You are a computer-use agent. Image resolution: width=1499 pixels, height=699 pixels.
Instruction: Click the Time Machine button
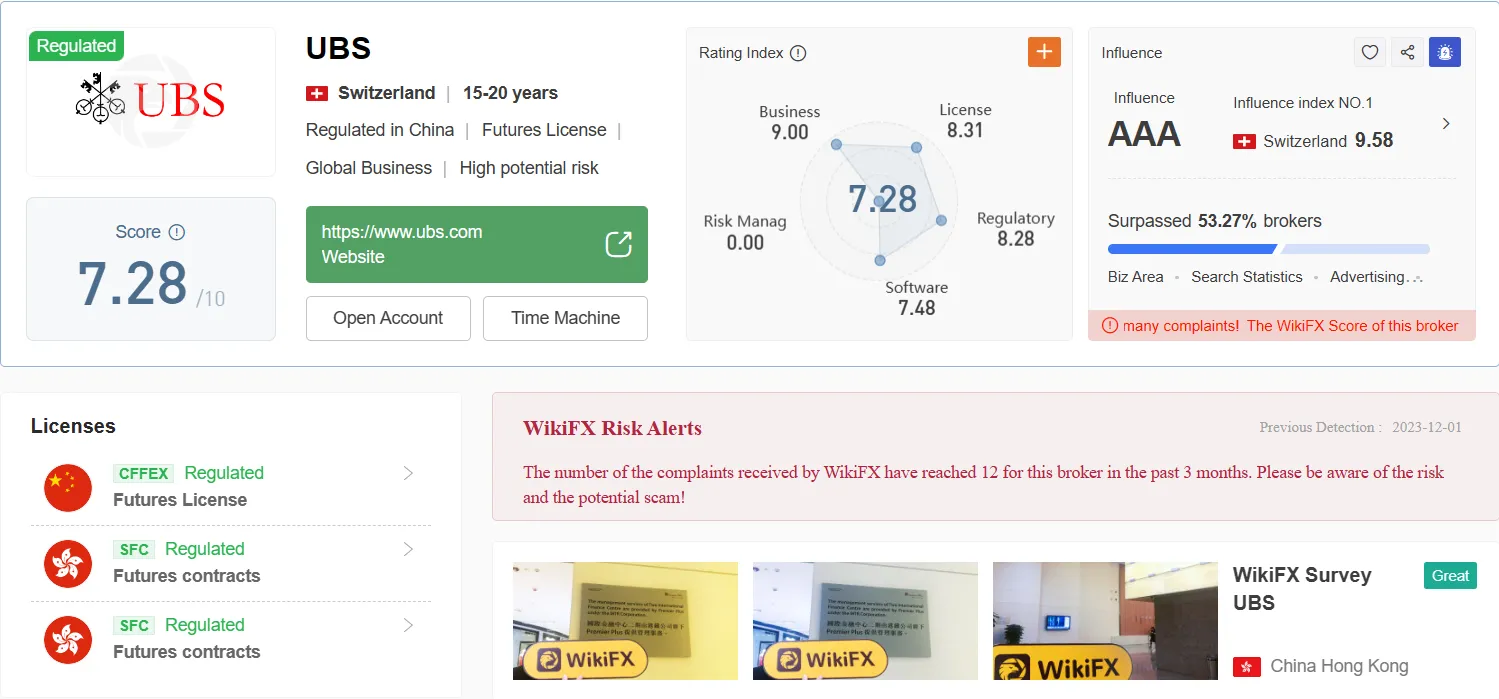point(565,318)
